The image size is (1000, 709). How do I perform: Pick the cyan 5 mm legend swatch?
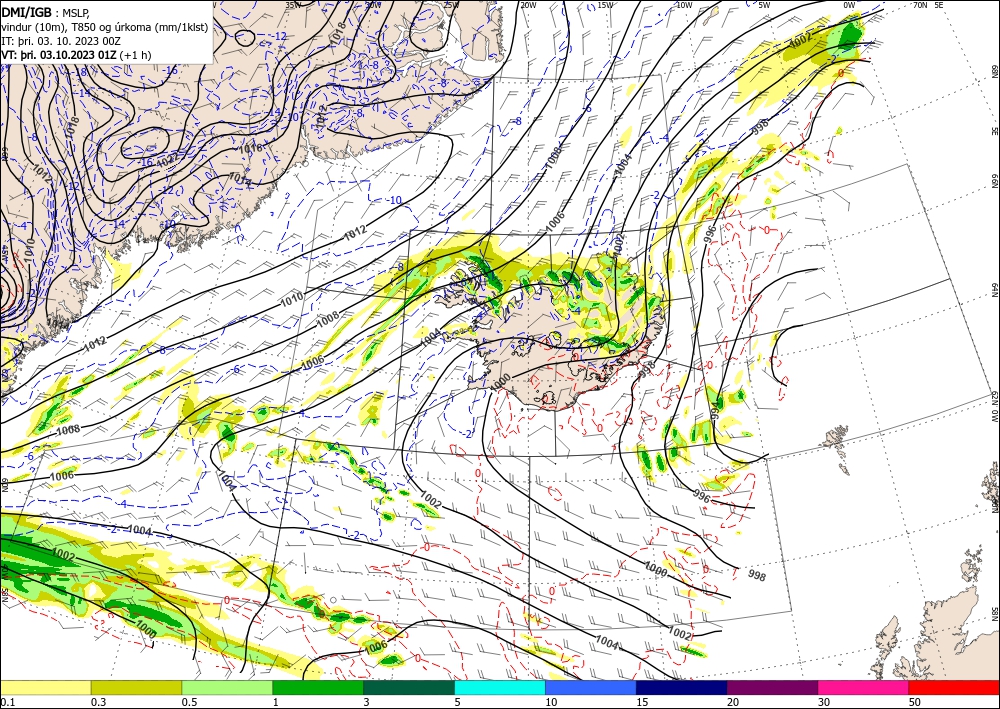(500, 687)
